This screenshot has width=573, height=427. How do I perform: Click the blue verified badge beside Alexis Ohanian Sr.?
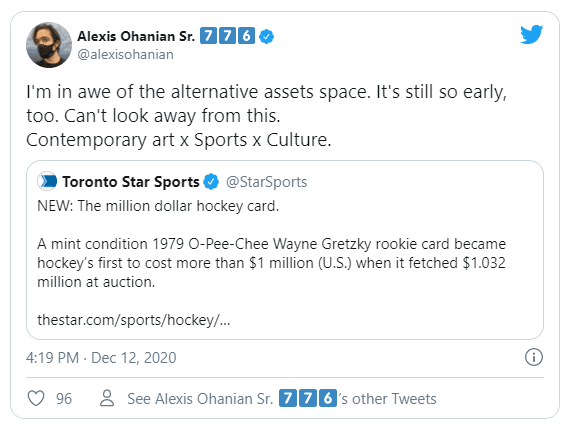click(266, 37)
